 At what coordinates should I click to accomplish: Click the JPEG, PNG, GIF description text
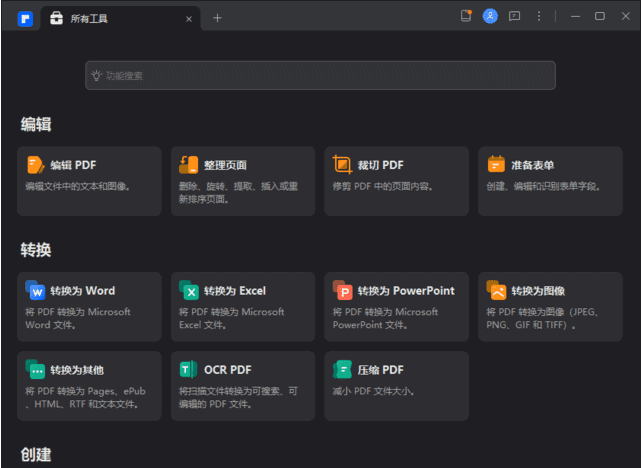click(x=542, y=318)
